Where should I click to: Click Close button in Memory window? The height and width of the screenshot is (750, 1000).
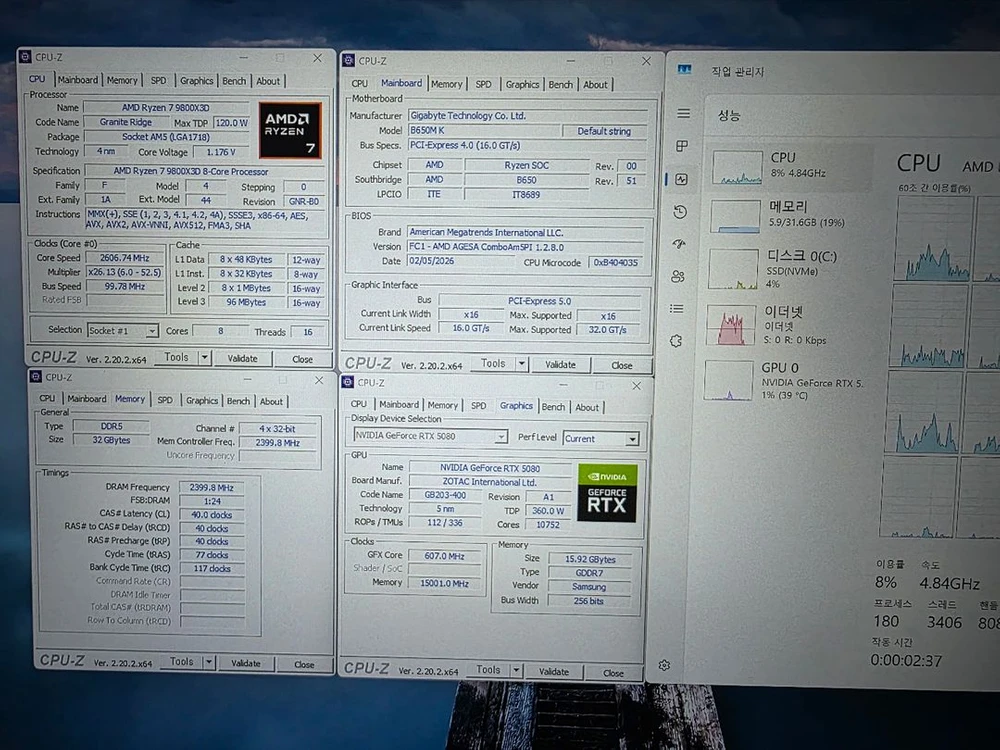pyautogui.click(x=304, y=665)
